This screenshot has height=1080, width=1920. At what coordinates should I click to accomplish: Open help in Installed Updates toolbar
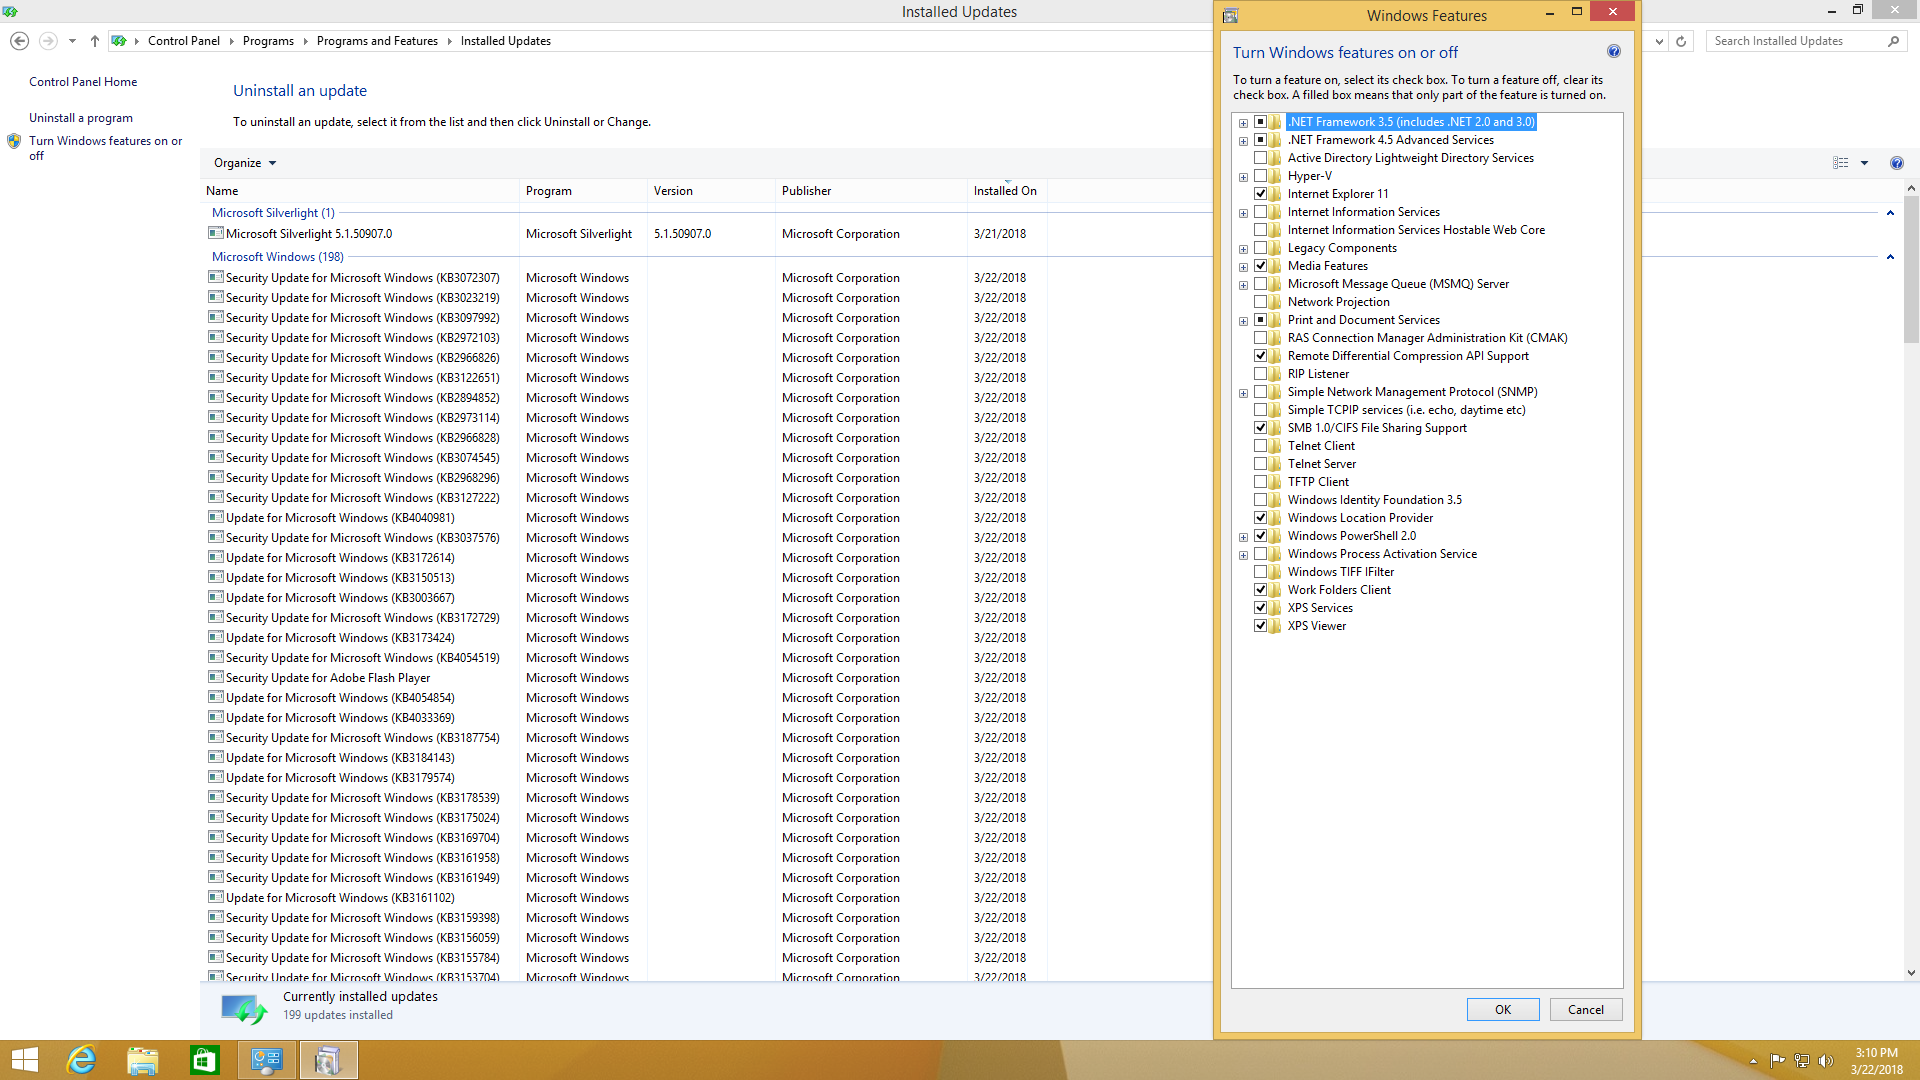(x=1897, y=163)
